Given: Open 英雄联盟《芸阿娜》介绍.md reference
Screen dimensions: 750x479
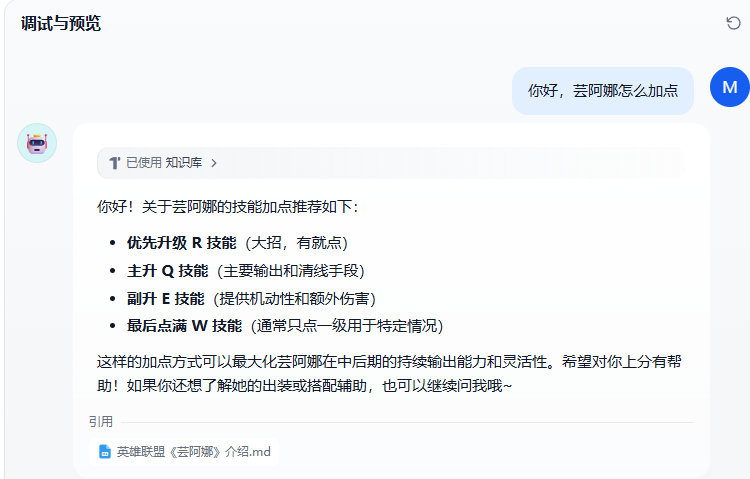Looking at the screenshot, I should coord(193,452).
